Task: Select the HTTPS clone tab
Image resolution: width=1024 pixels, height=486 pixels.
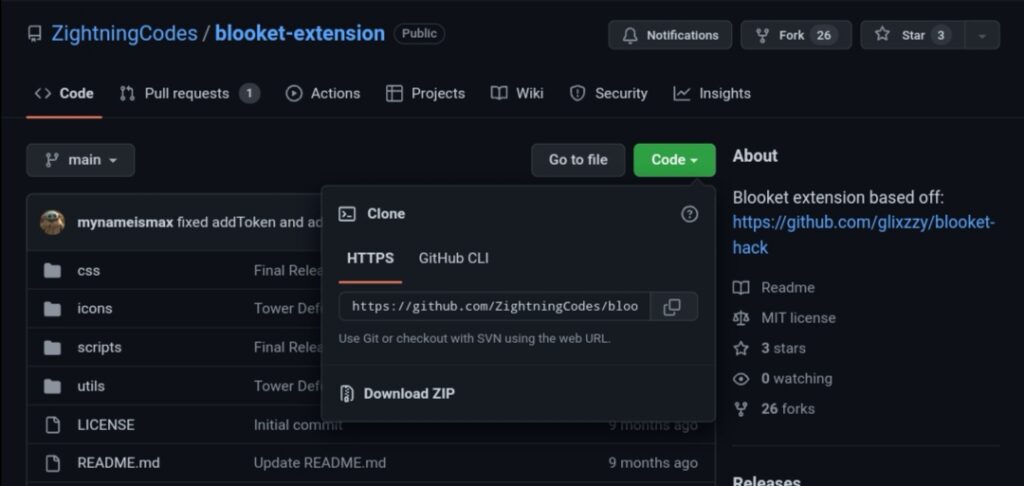Action: pyautogui.click(x=370, y=259)
